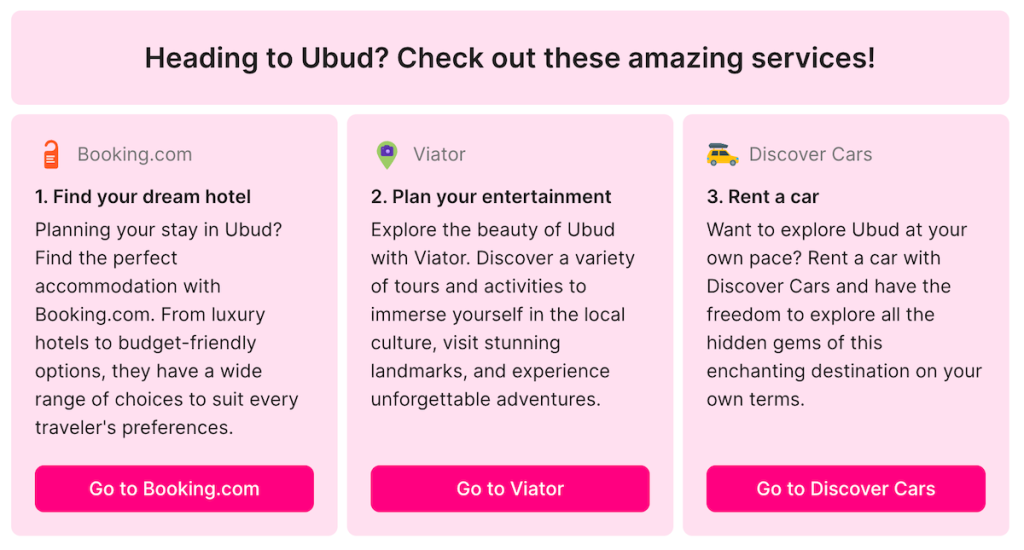
Task: Click the 'hidden gems of this' text line
Action: pyautogui.click(x=794, y=342)
